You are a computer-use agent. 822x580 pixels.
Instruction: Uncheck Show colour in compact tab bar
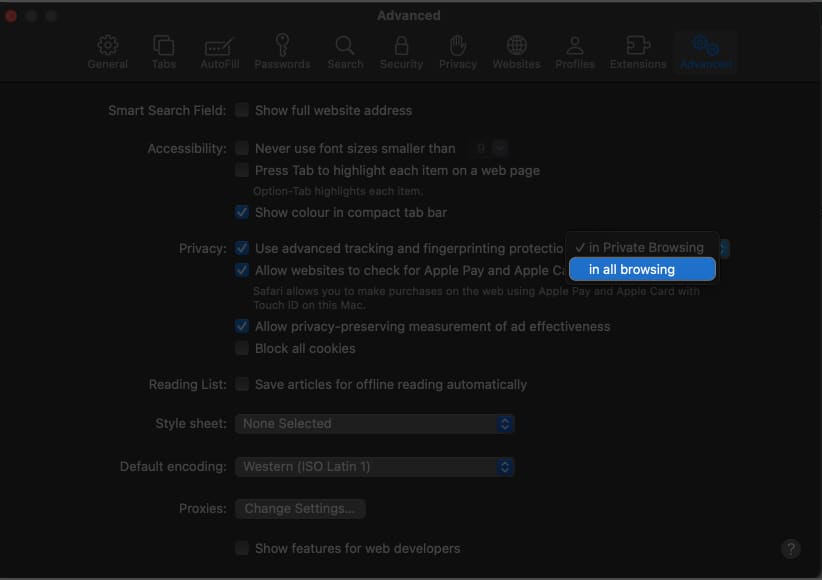[x=242, y=212]
